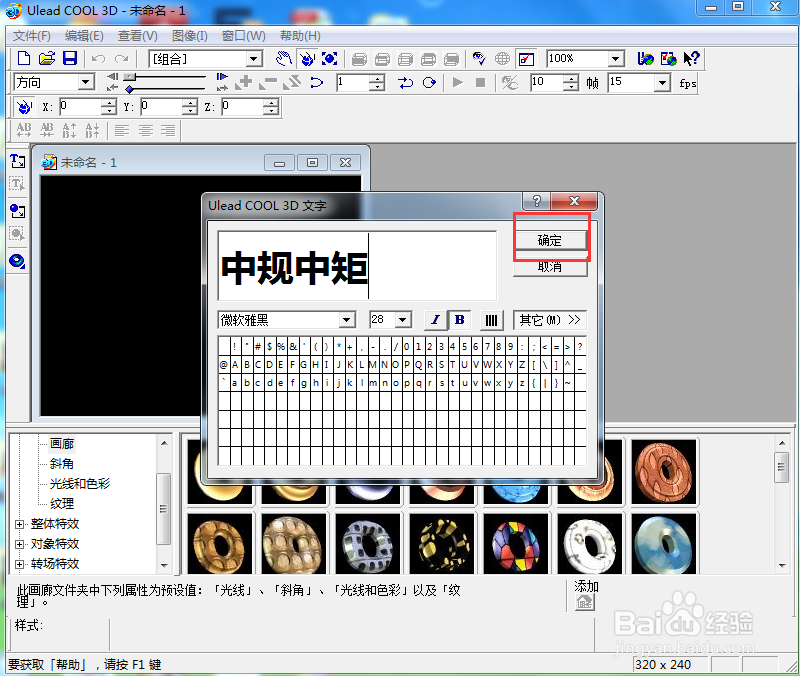Click the X coordinate input field
The width and height of the screenshot is (800, 676).
81,107
